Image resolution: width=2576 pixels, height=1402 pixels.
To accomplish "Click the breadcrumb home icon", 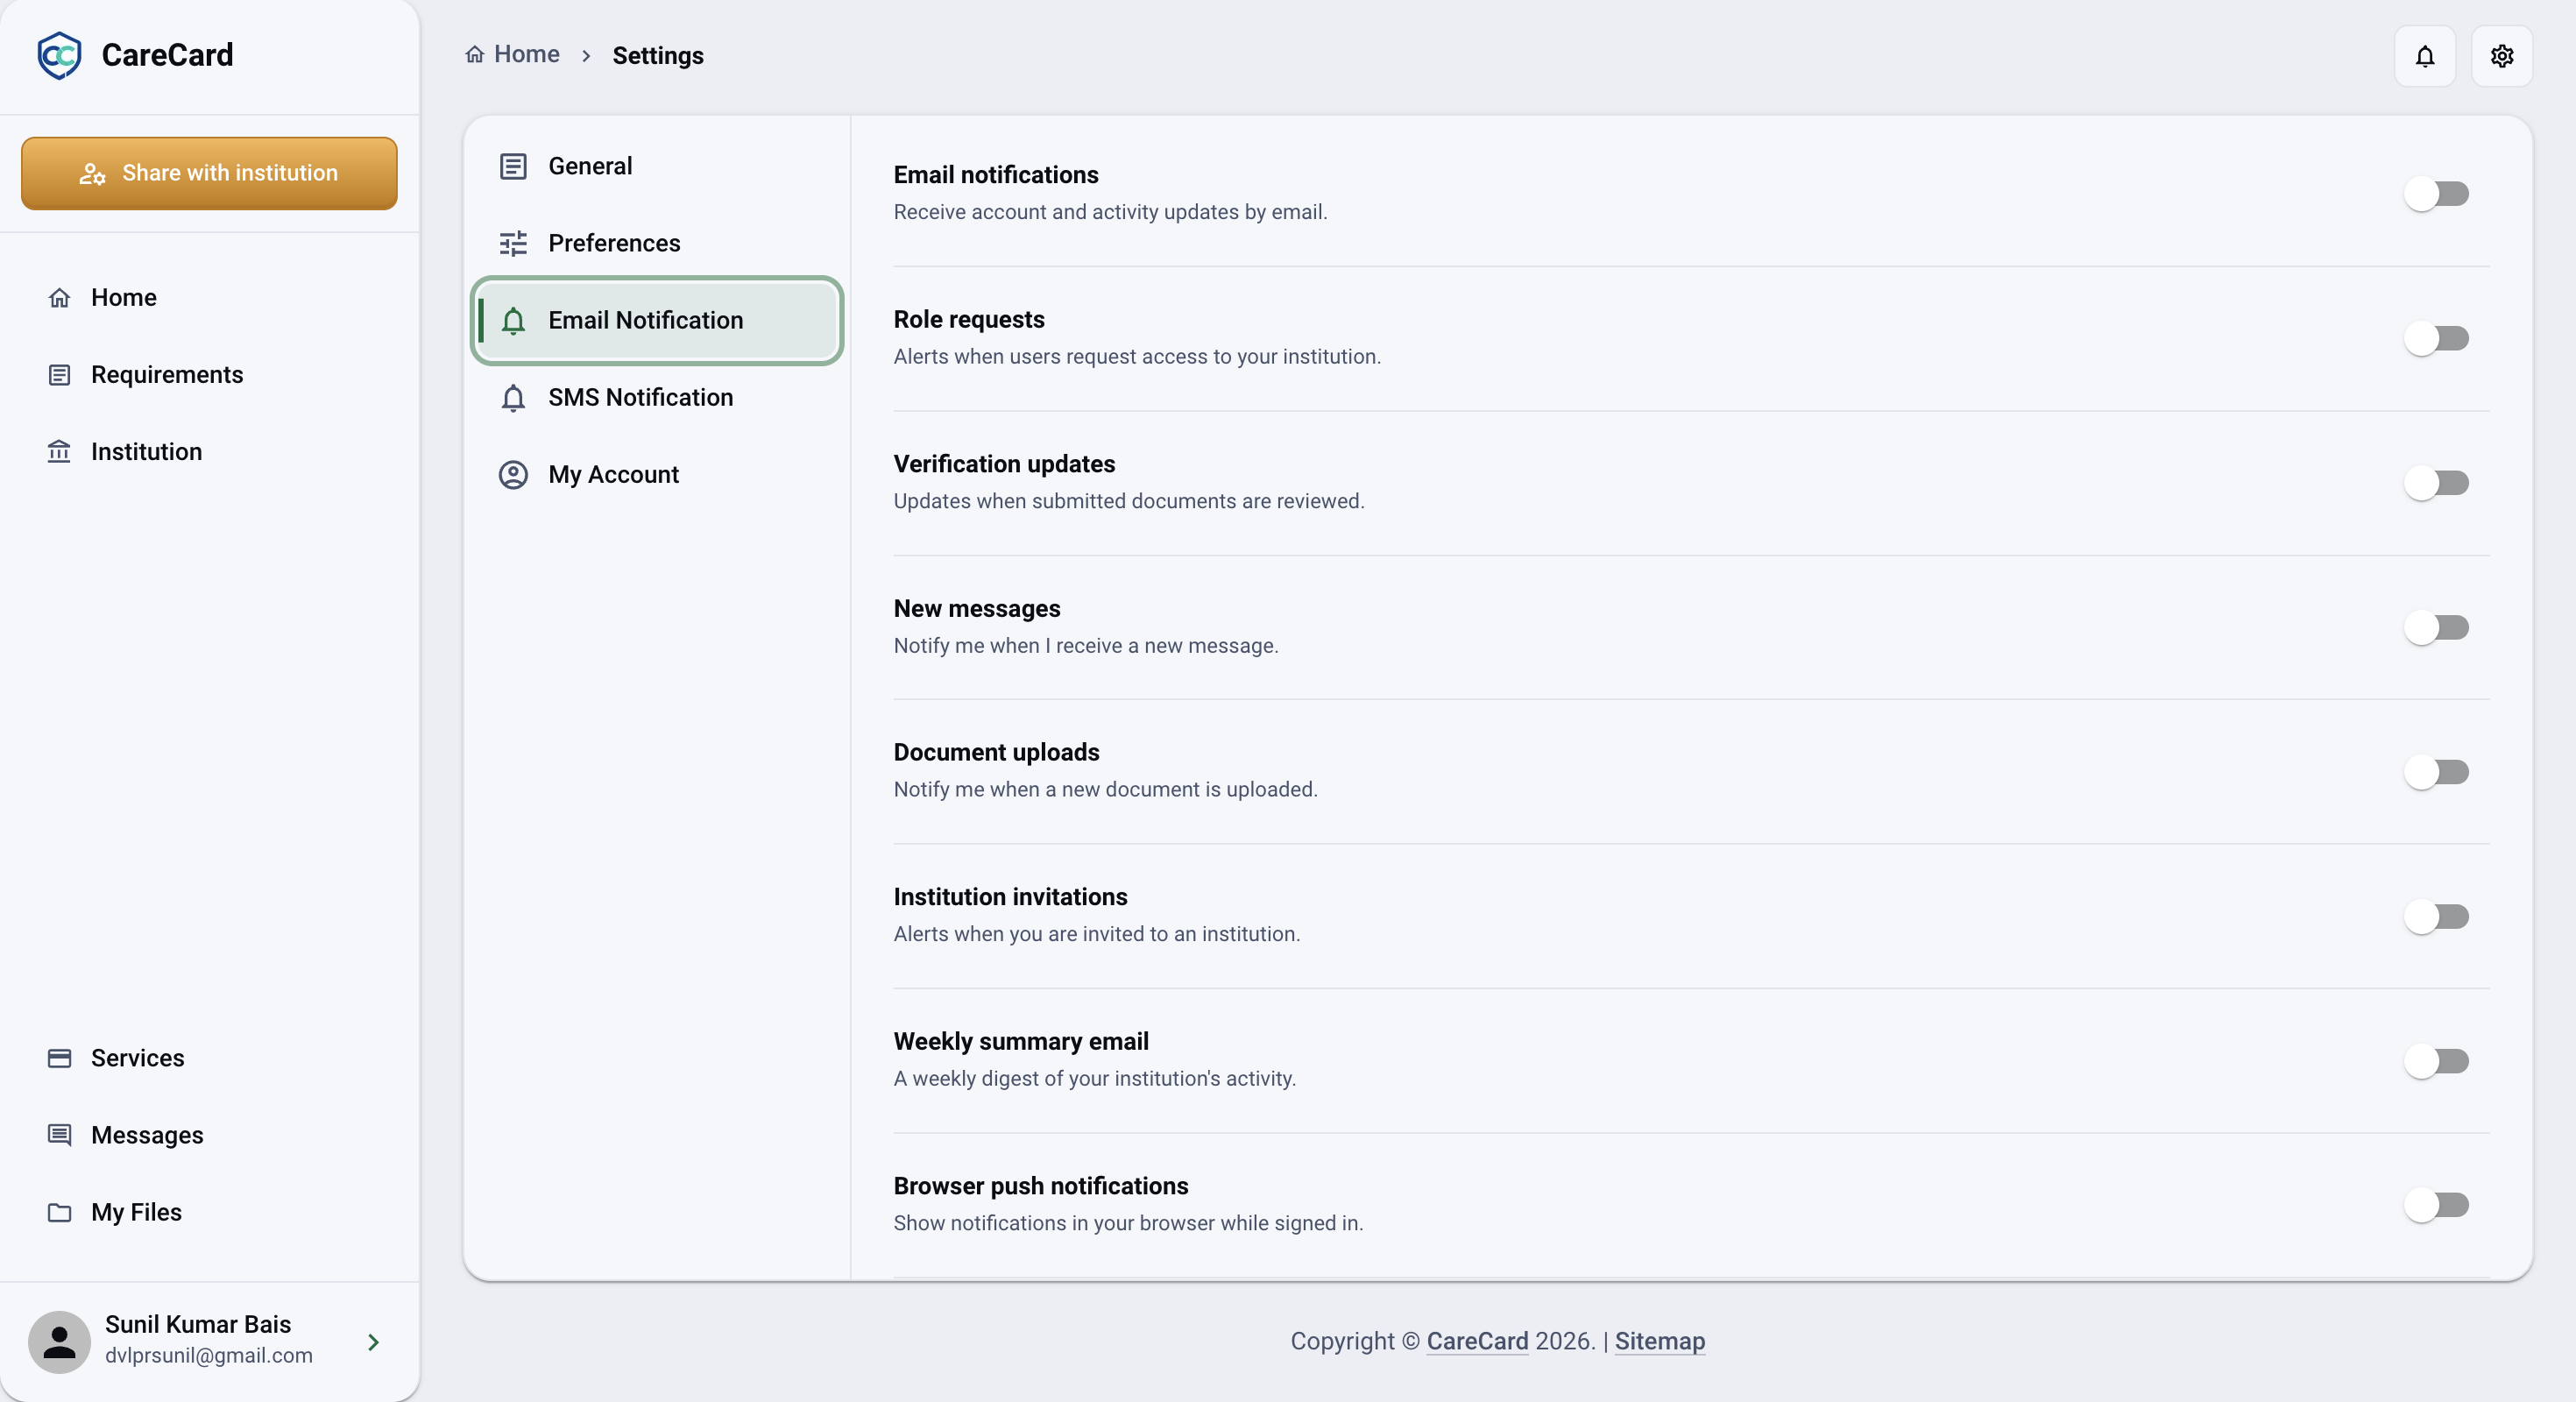I will [x=474, y=54].
